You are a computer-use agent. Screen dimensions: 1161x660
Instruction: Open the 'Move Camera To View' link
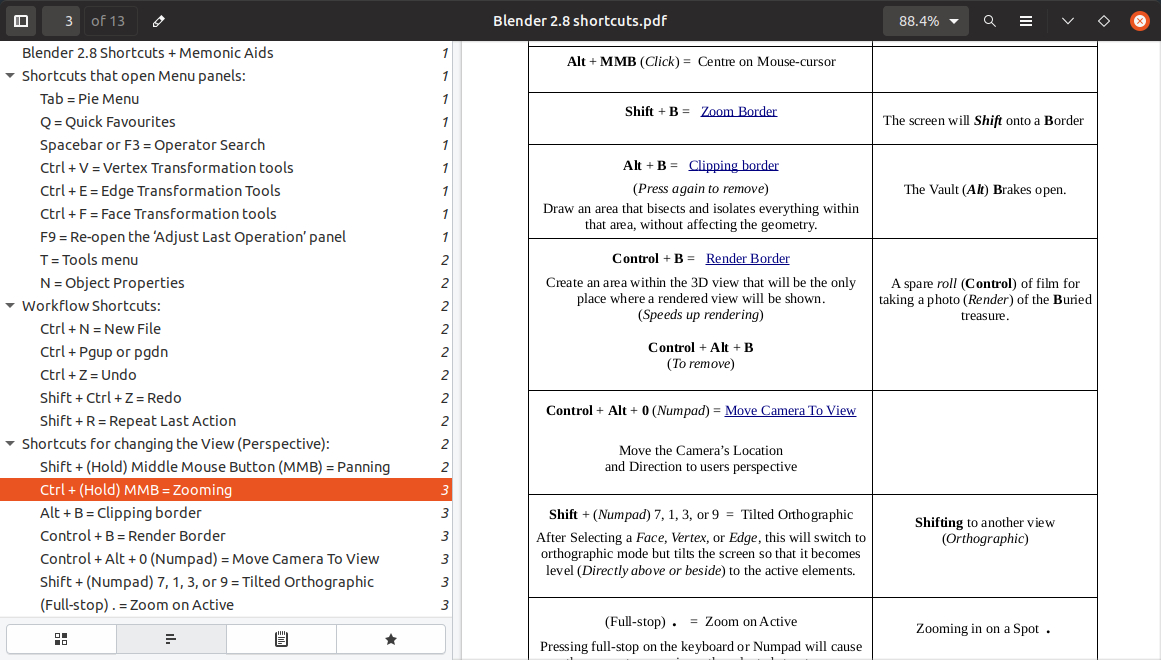pyautogui.click(x=790, y=410)
